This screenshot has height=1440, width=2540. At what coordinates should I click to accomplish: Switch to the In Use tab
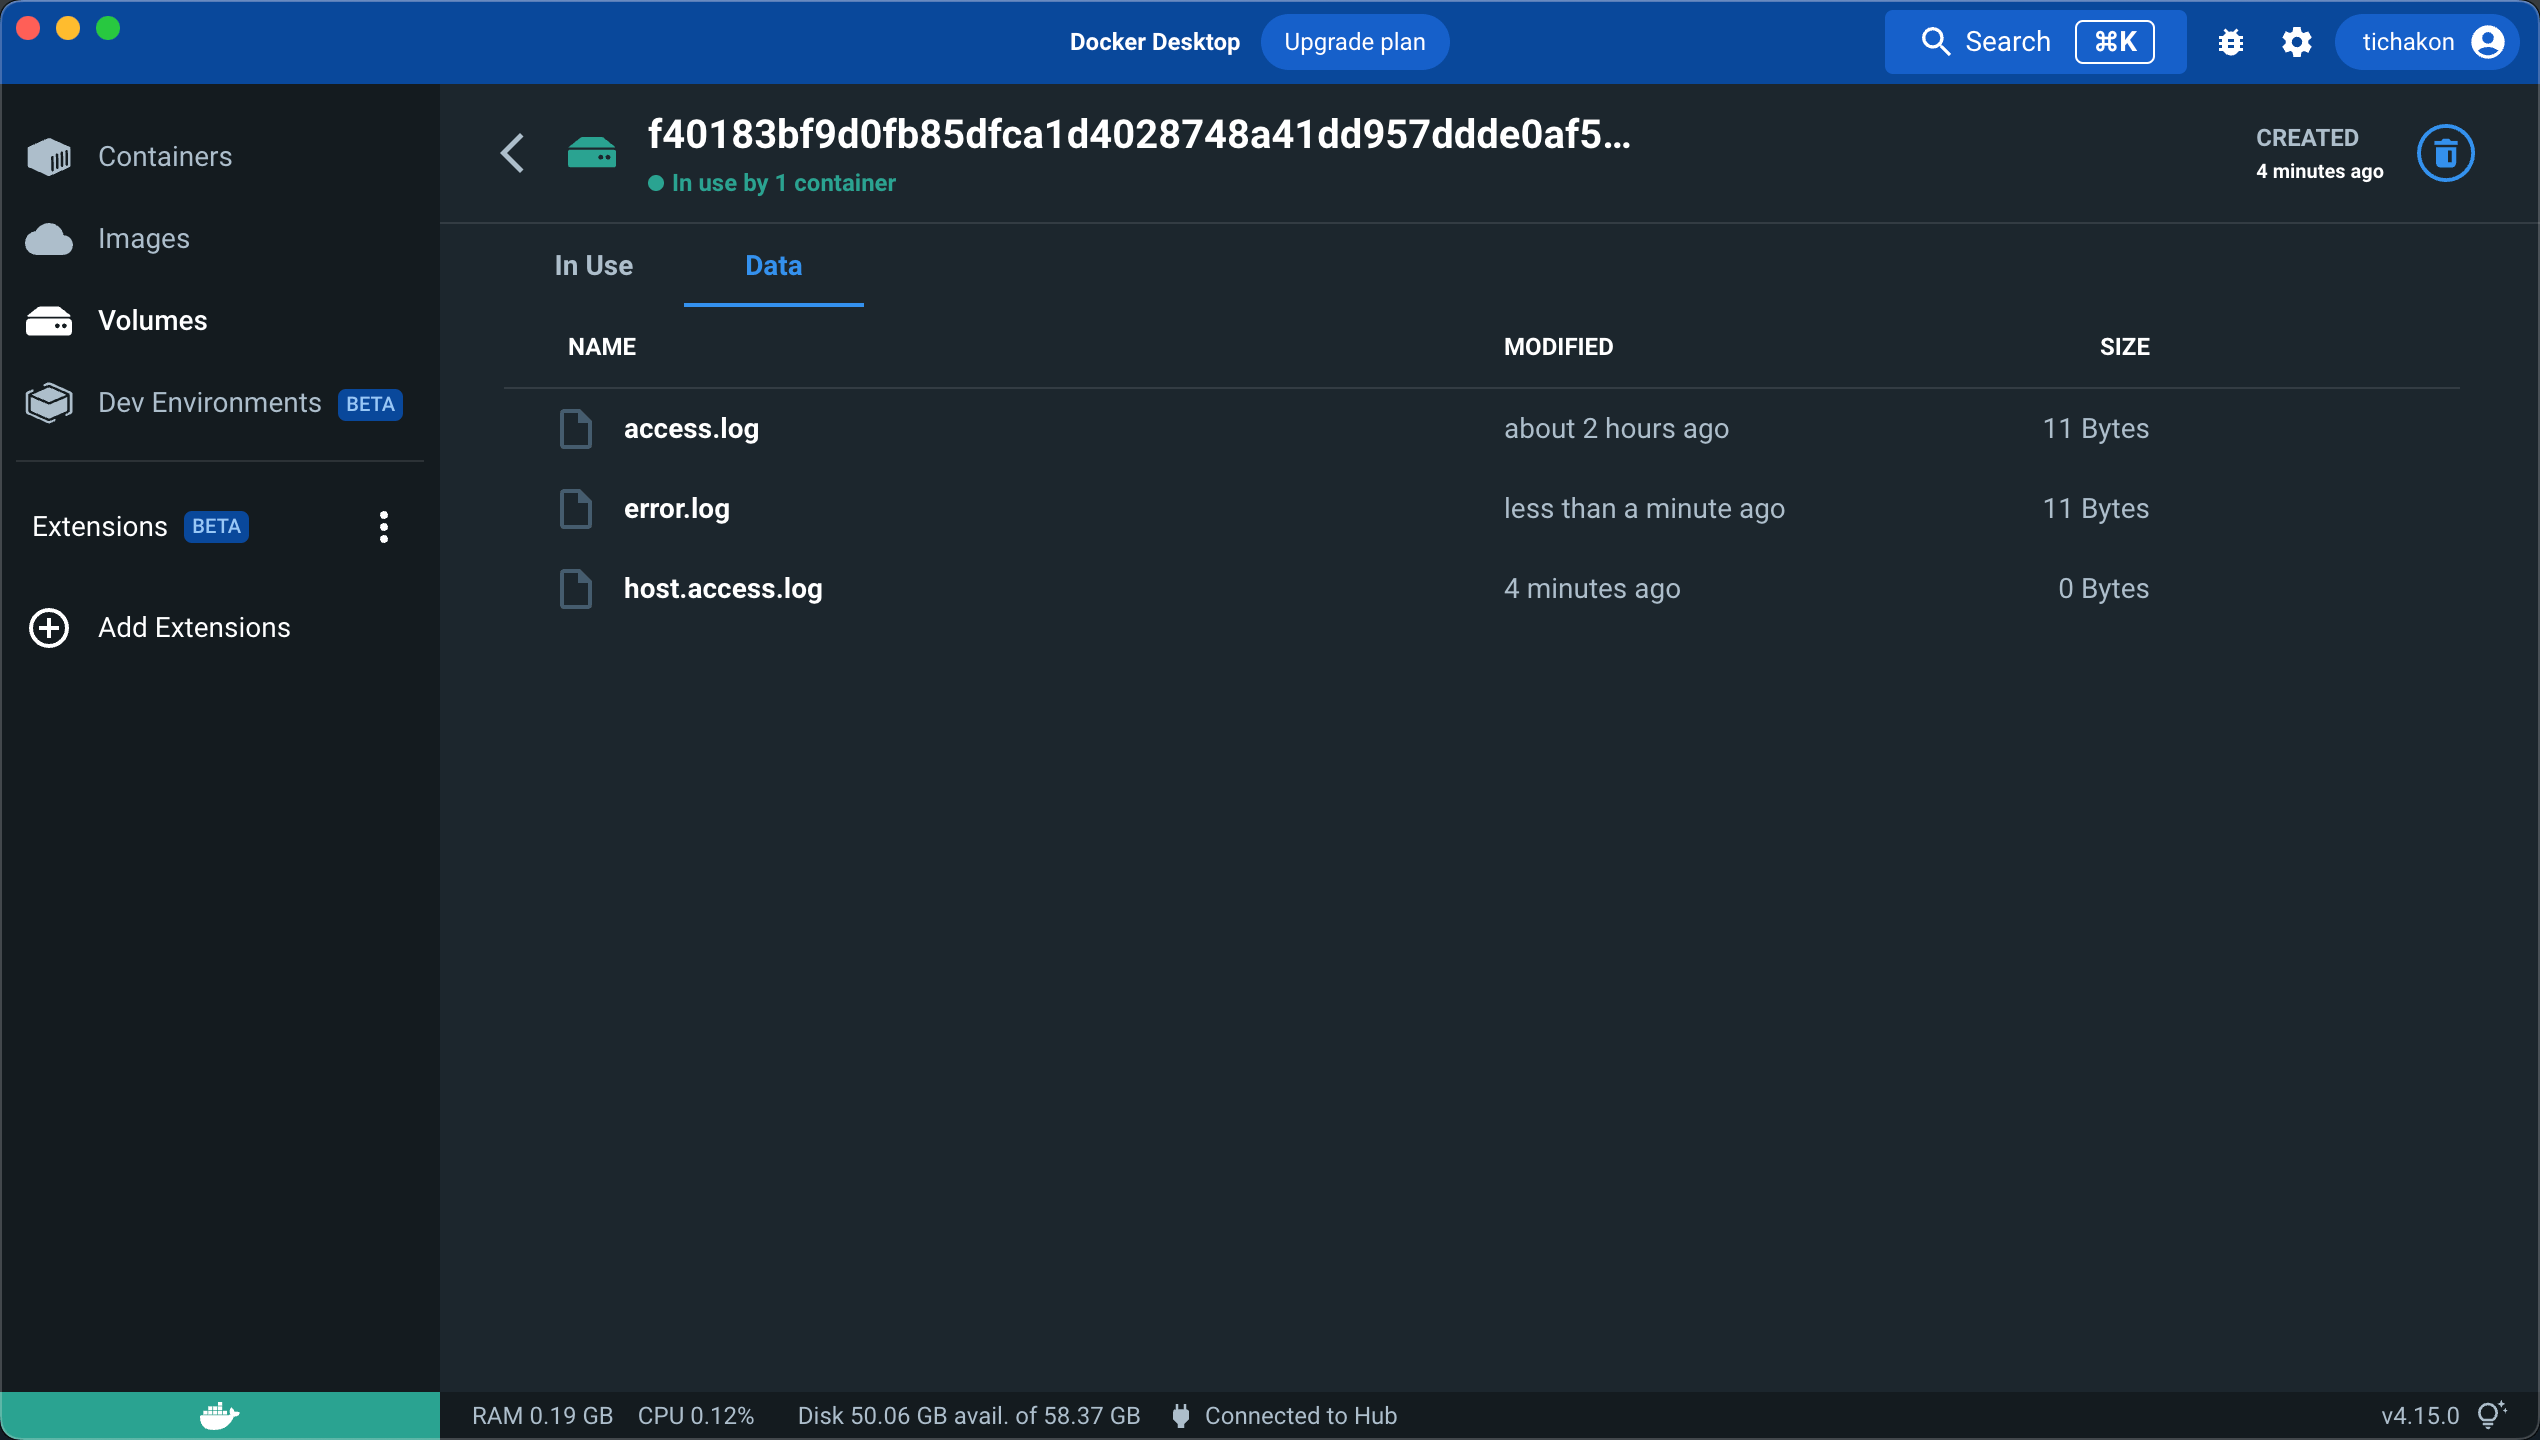593,266
